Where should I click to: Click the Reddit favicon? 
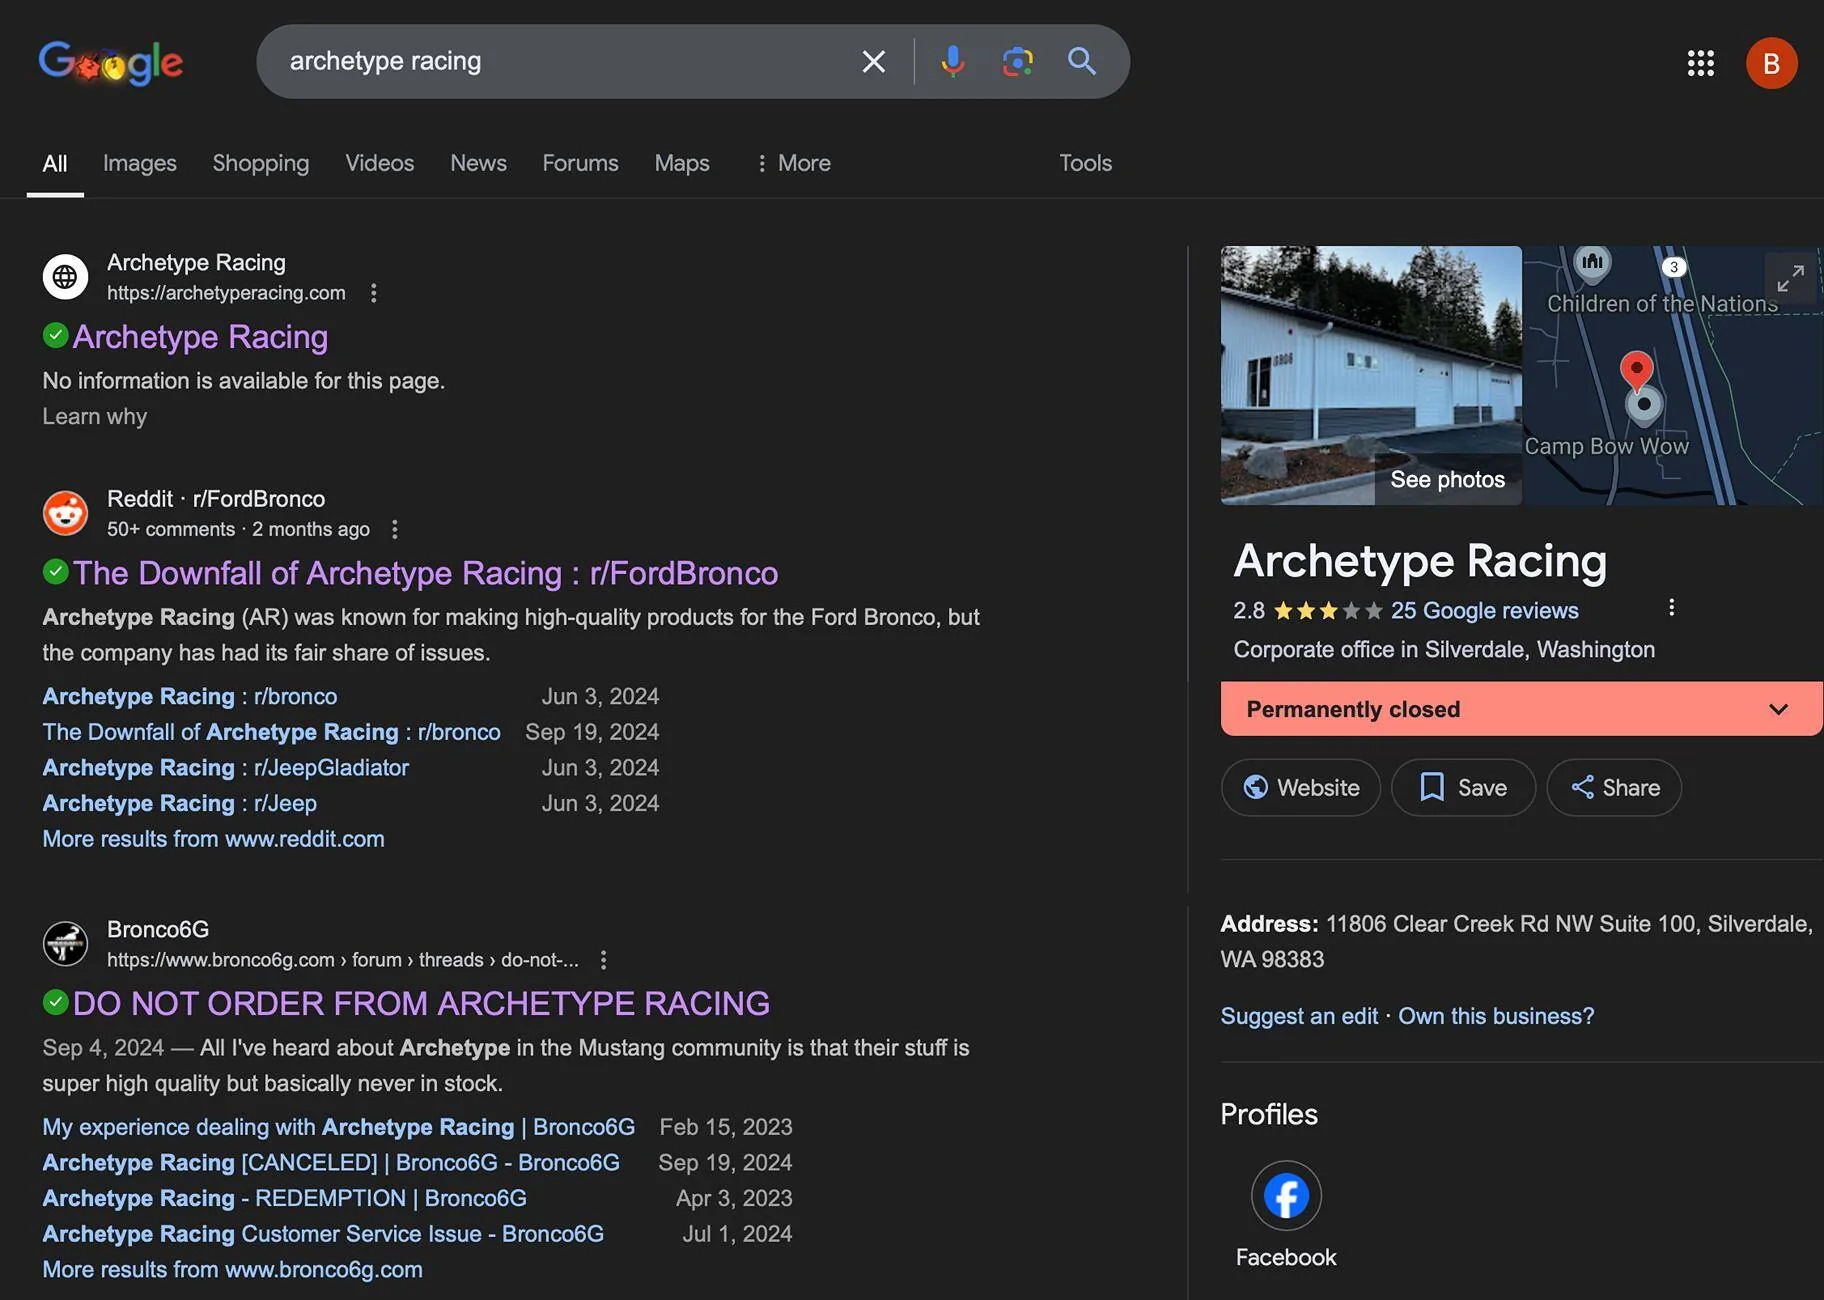[x=65, y=513]
